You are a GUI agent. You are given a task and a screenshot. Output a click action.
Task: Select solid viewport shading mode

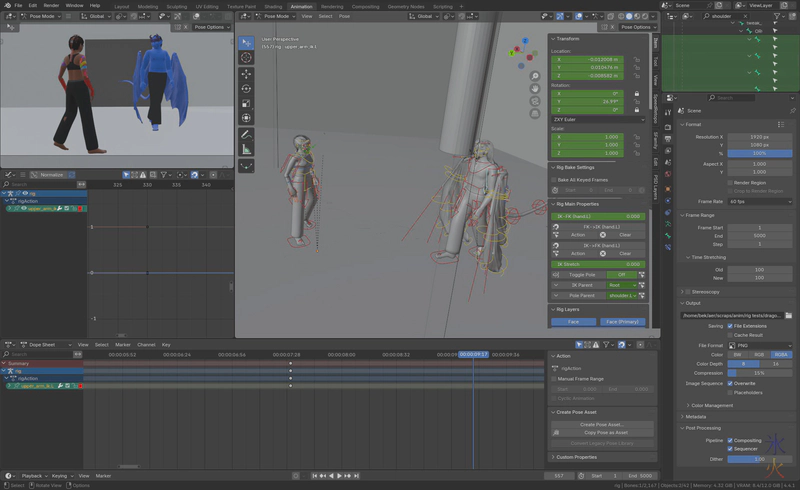pyautogui.click(x=629, y=16)
